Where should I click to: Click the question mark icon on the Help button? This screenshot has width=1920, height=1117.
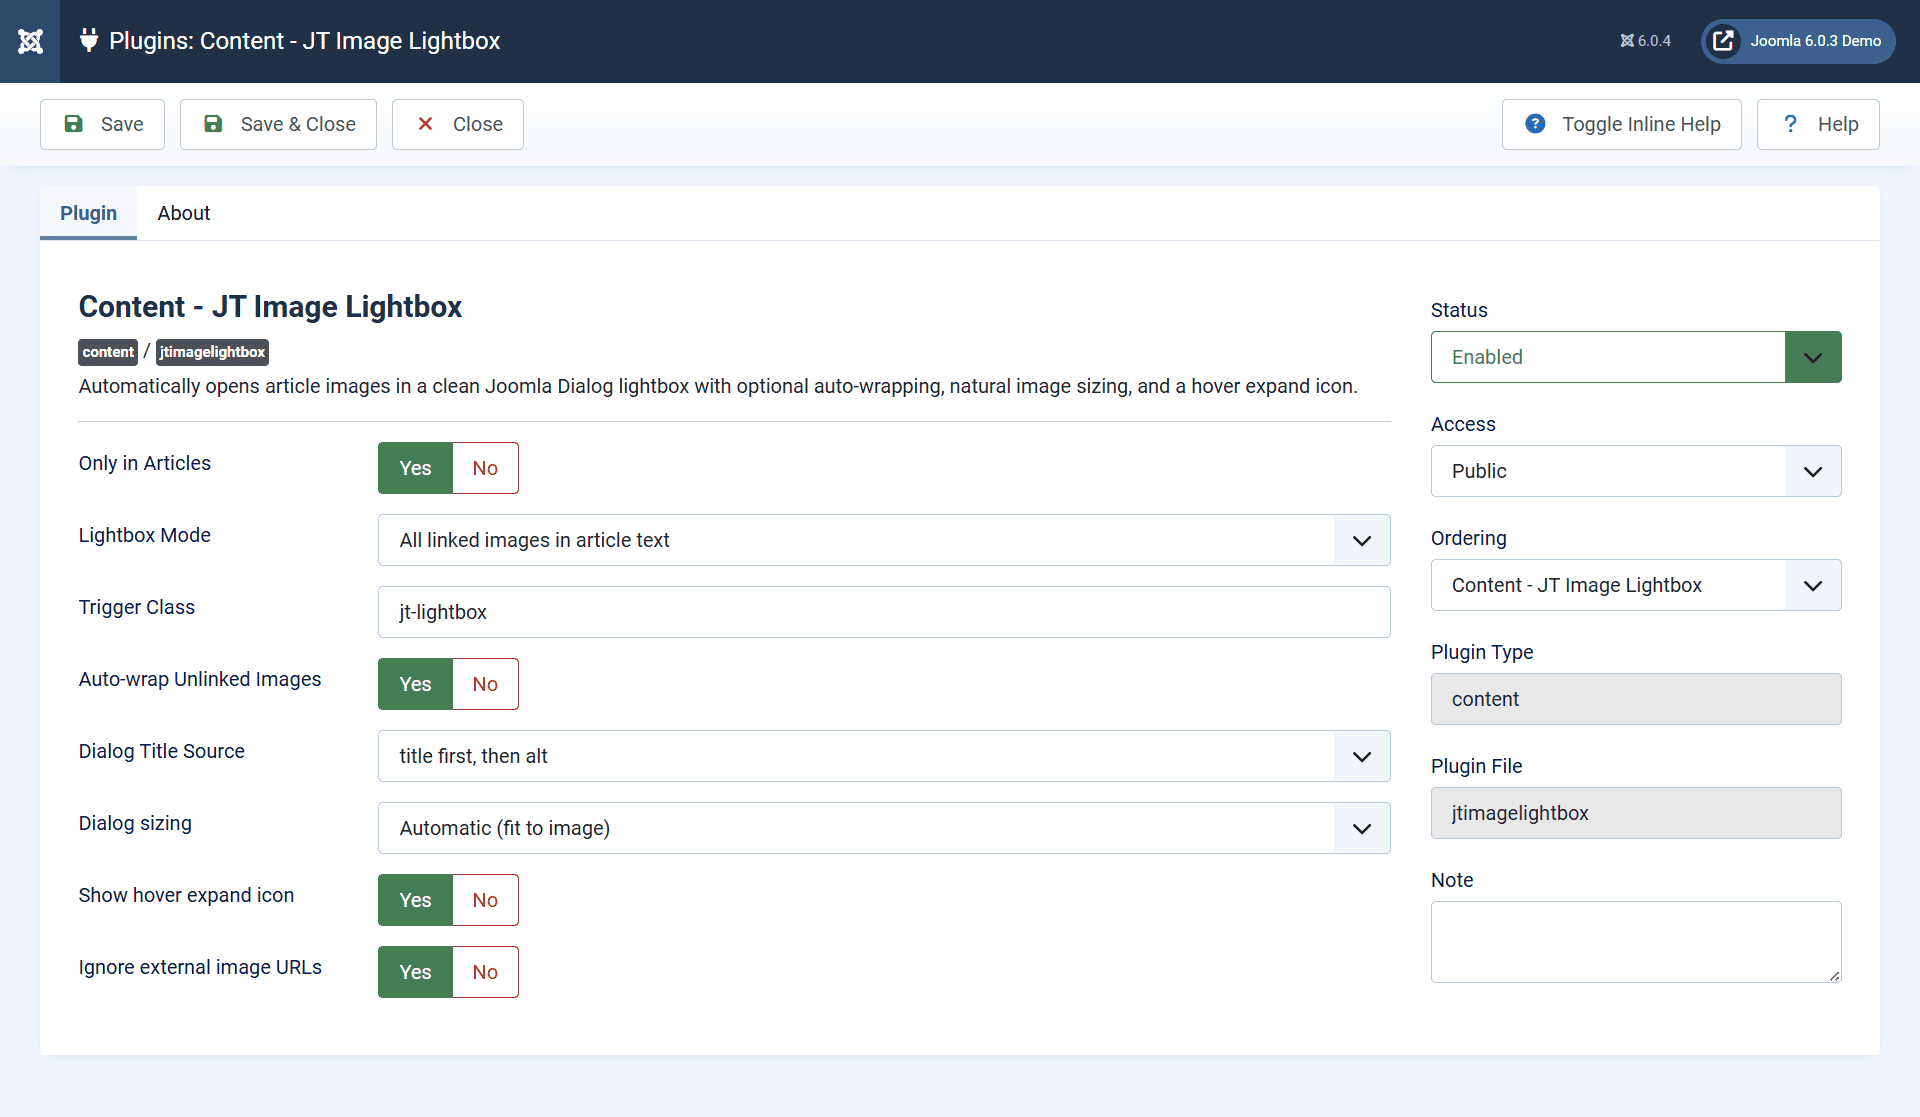pos(1792,124)
